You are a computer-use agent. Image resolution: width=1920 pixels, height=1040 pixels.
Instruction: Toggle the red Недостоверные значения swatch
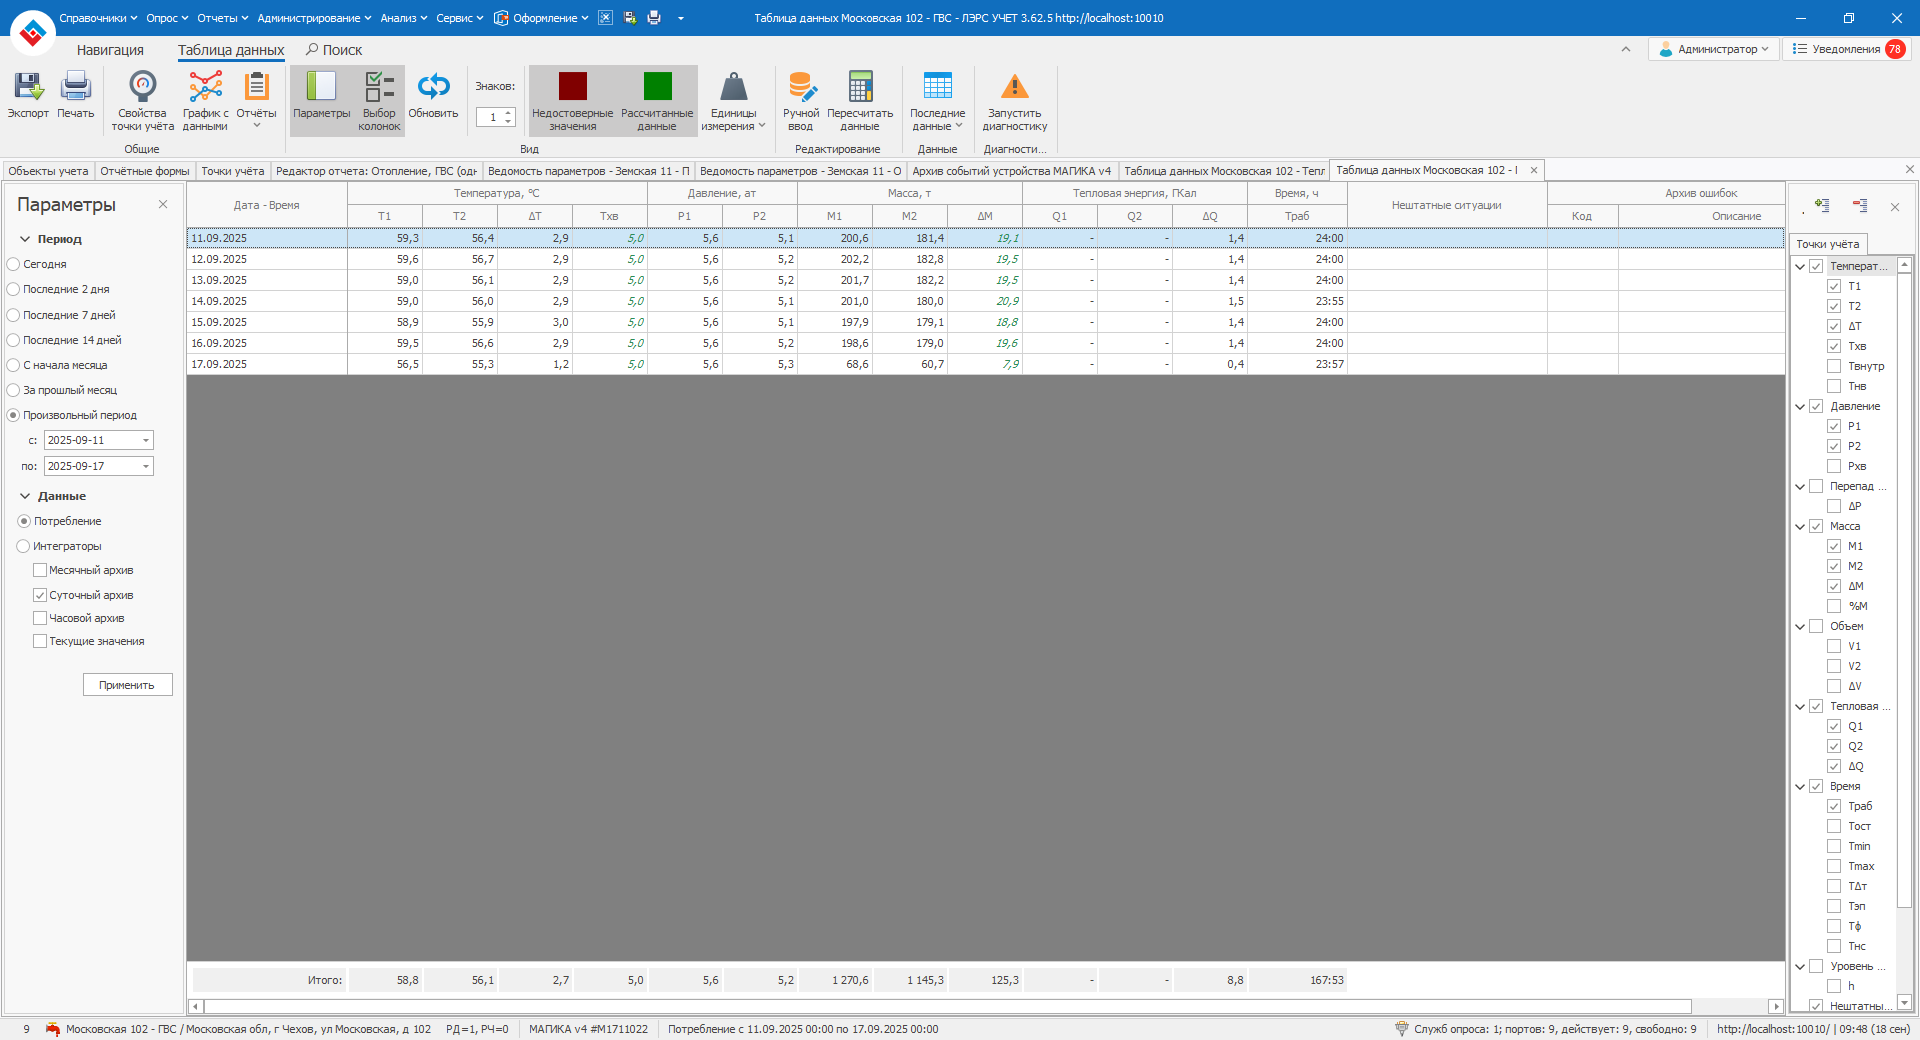[573, 87]
